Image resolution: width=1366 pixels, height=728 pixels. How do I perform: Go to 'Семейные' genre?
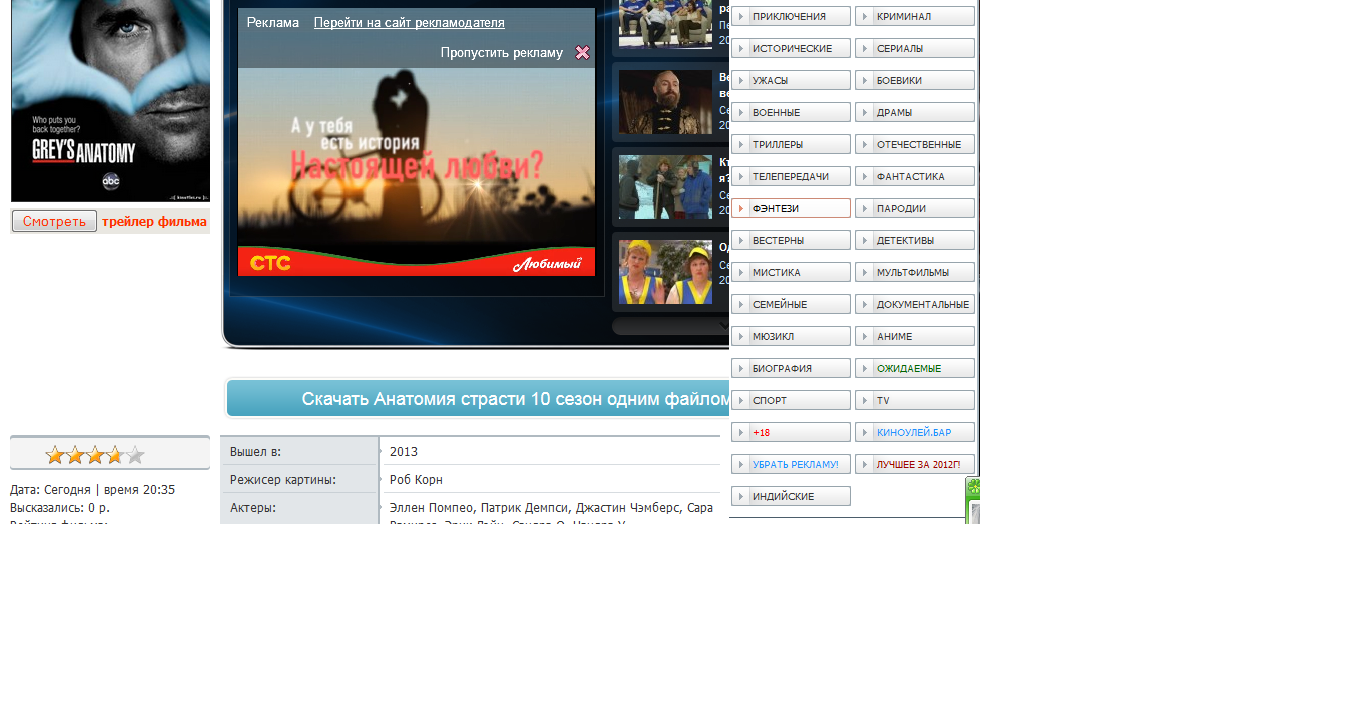[x=791, y=305]
